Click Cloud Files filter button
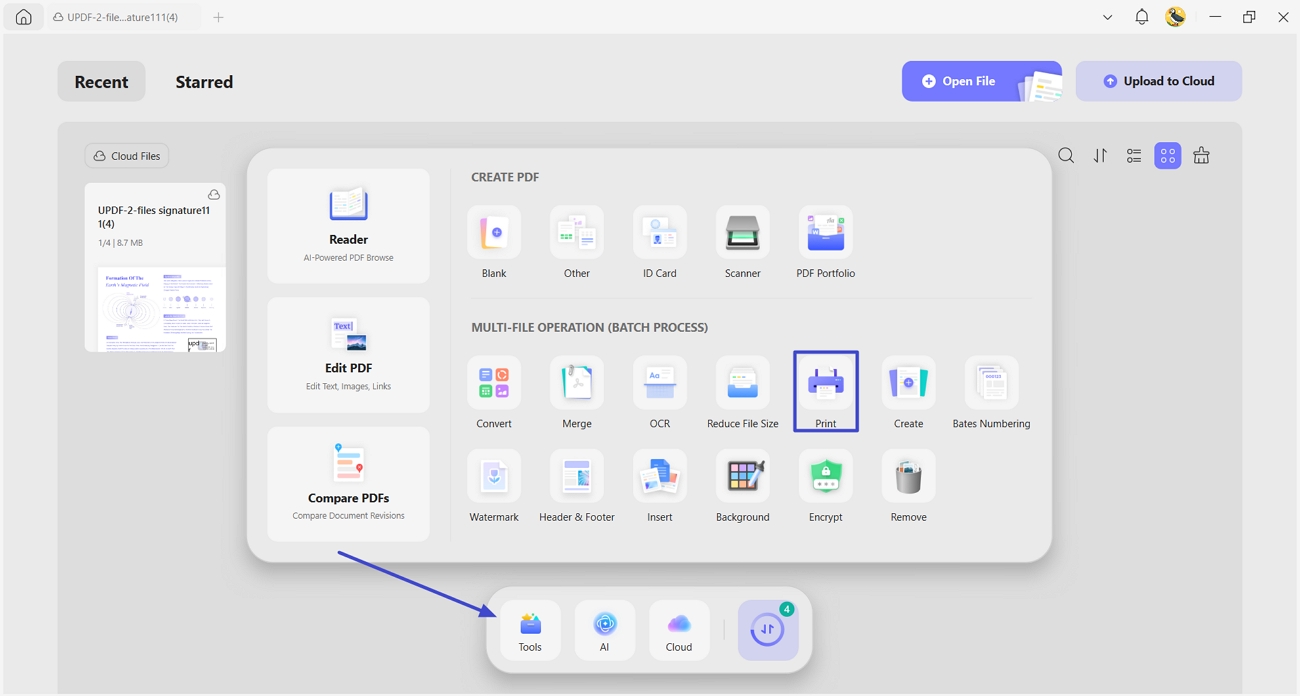The width and height of the screenshot is (1300, 696). click(127, 156)
